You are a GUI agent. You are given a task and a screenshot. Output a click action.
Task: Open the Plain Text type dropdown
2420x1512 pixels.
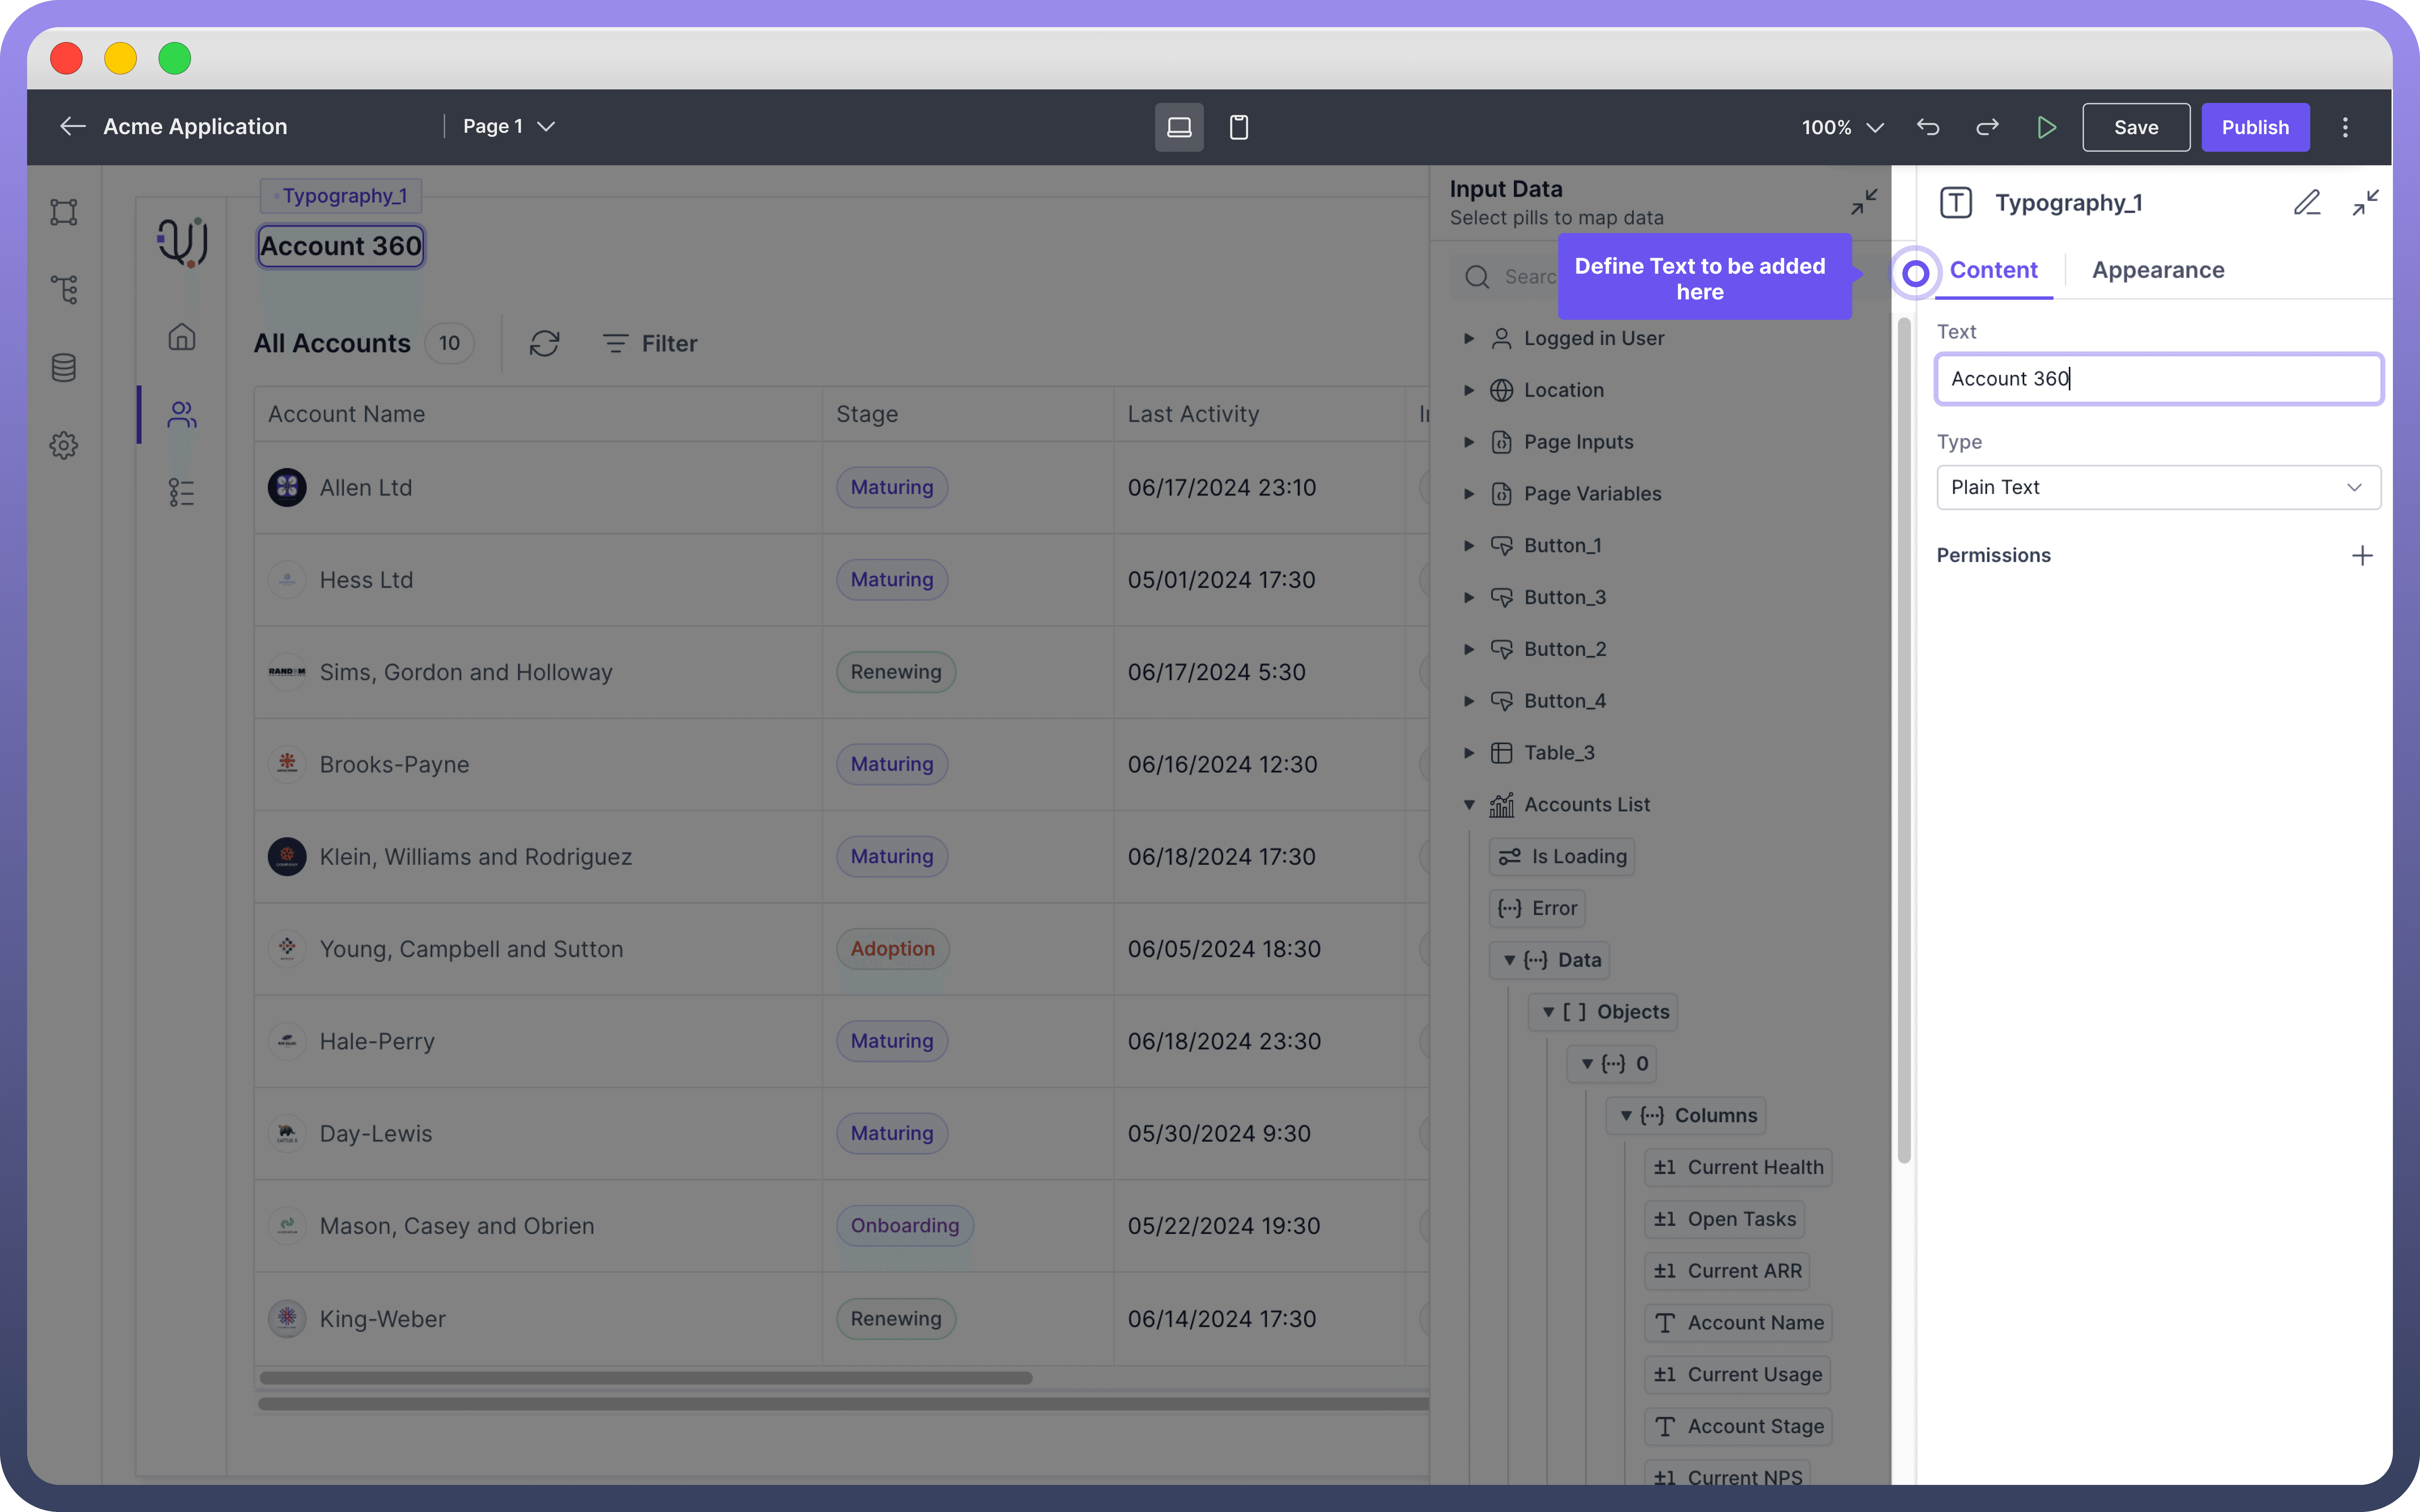coord(2158,487)
